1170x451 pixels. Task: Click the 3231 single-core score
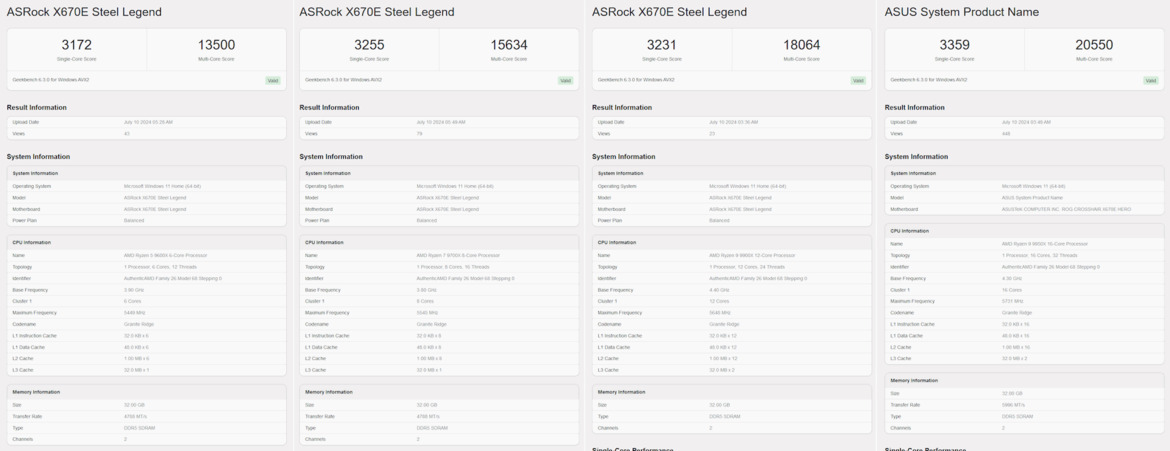click(662, 45)
